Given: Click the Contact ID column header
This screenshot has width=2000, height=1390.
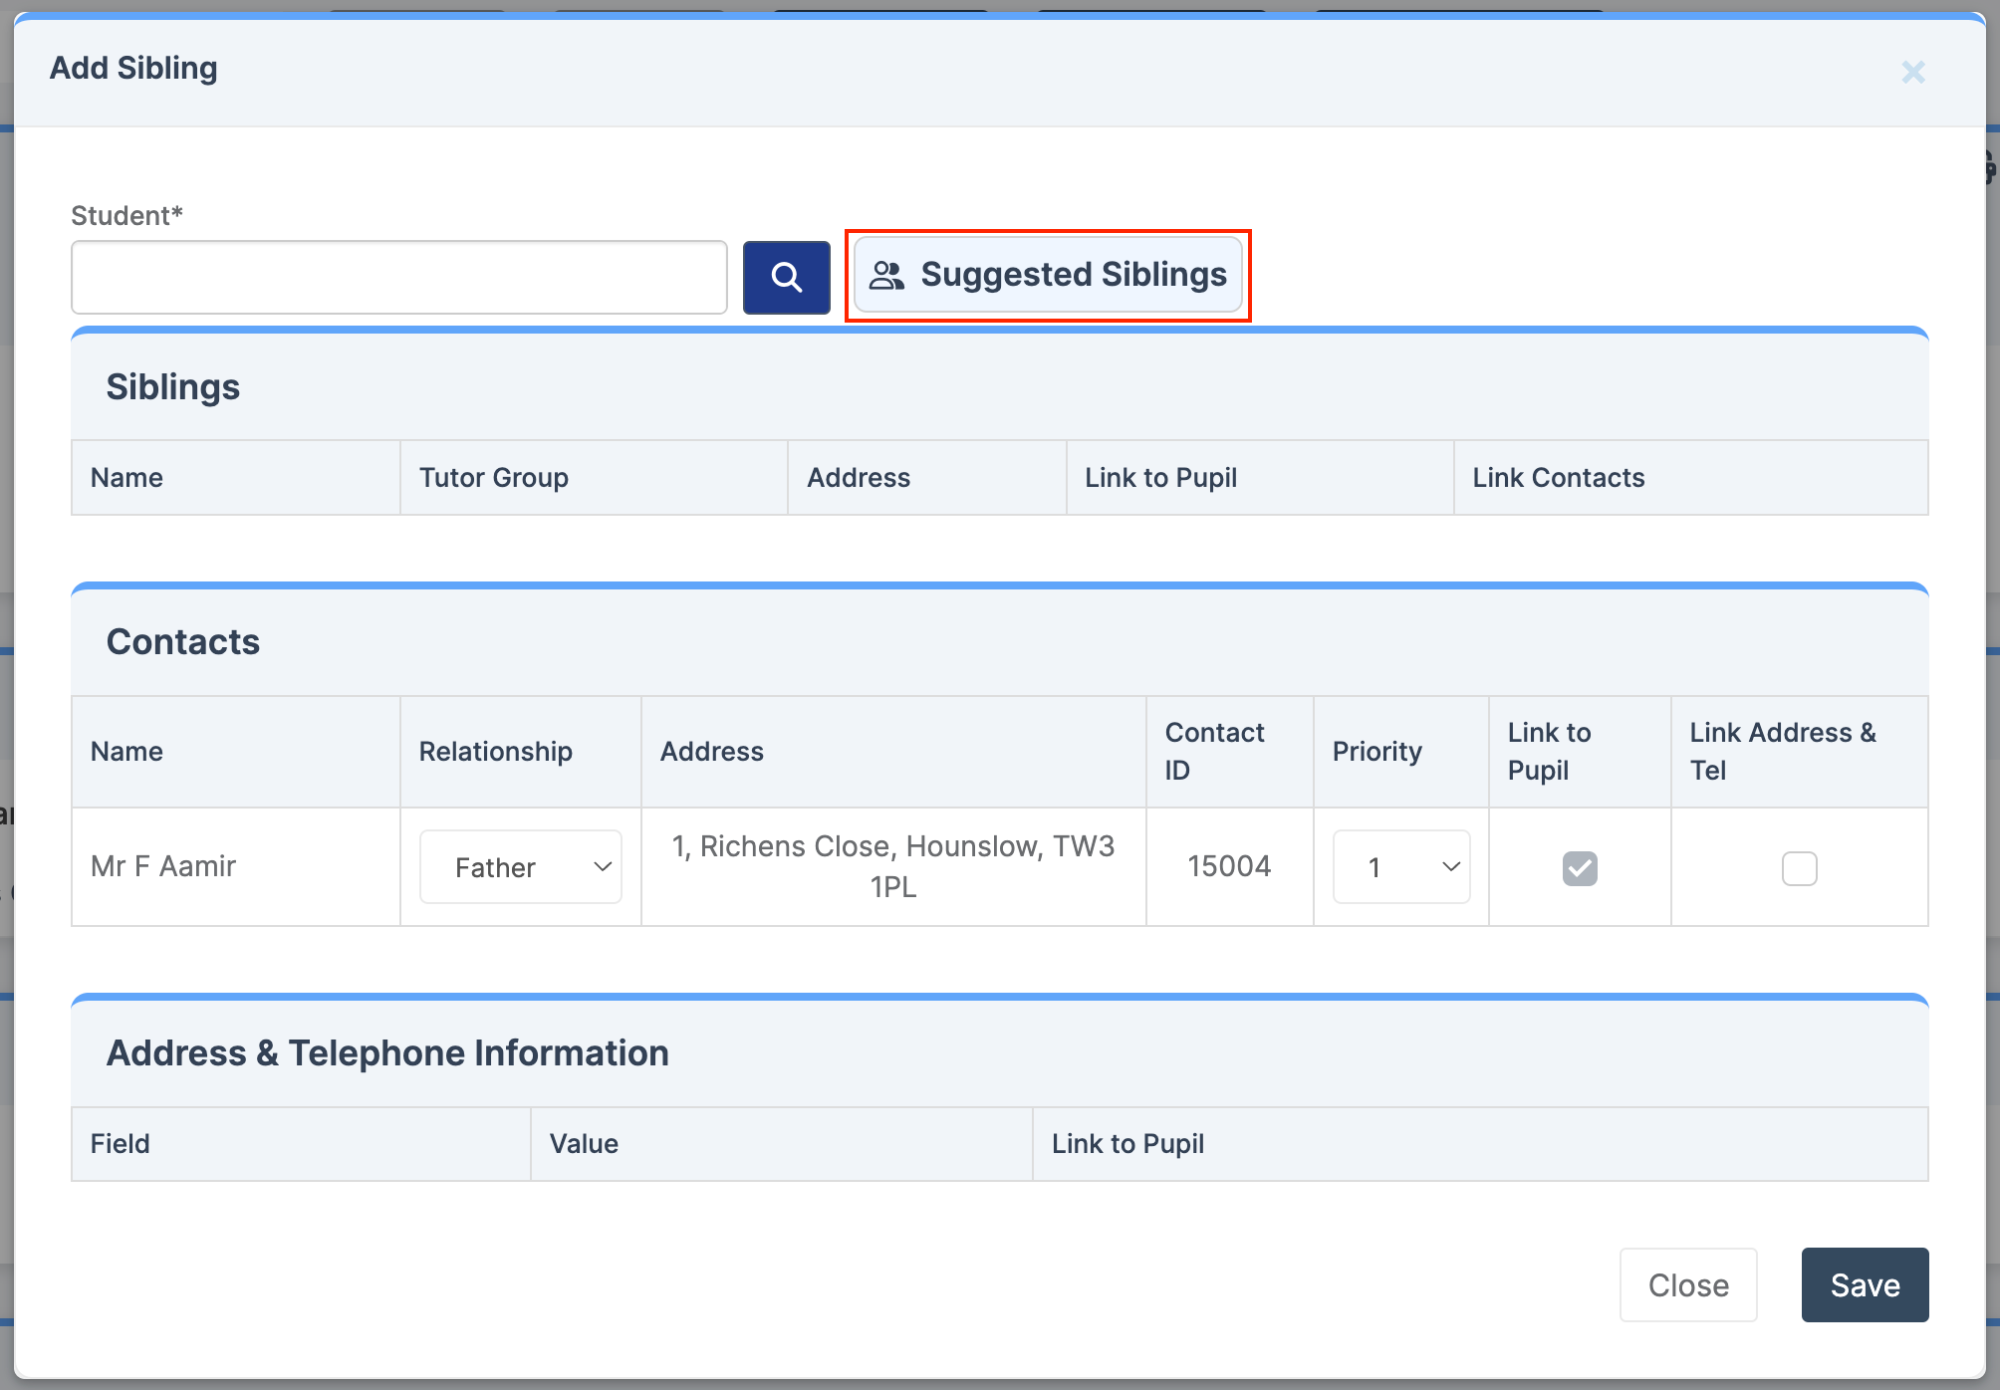Looking at the screenshot, I should click(x=1214, y=751).
